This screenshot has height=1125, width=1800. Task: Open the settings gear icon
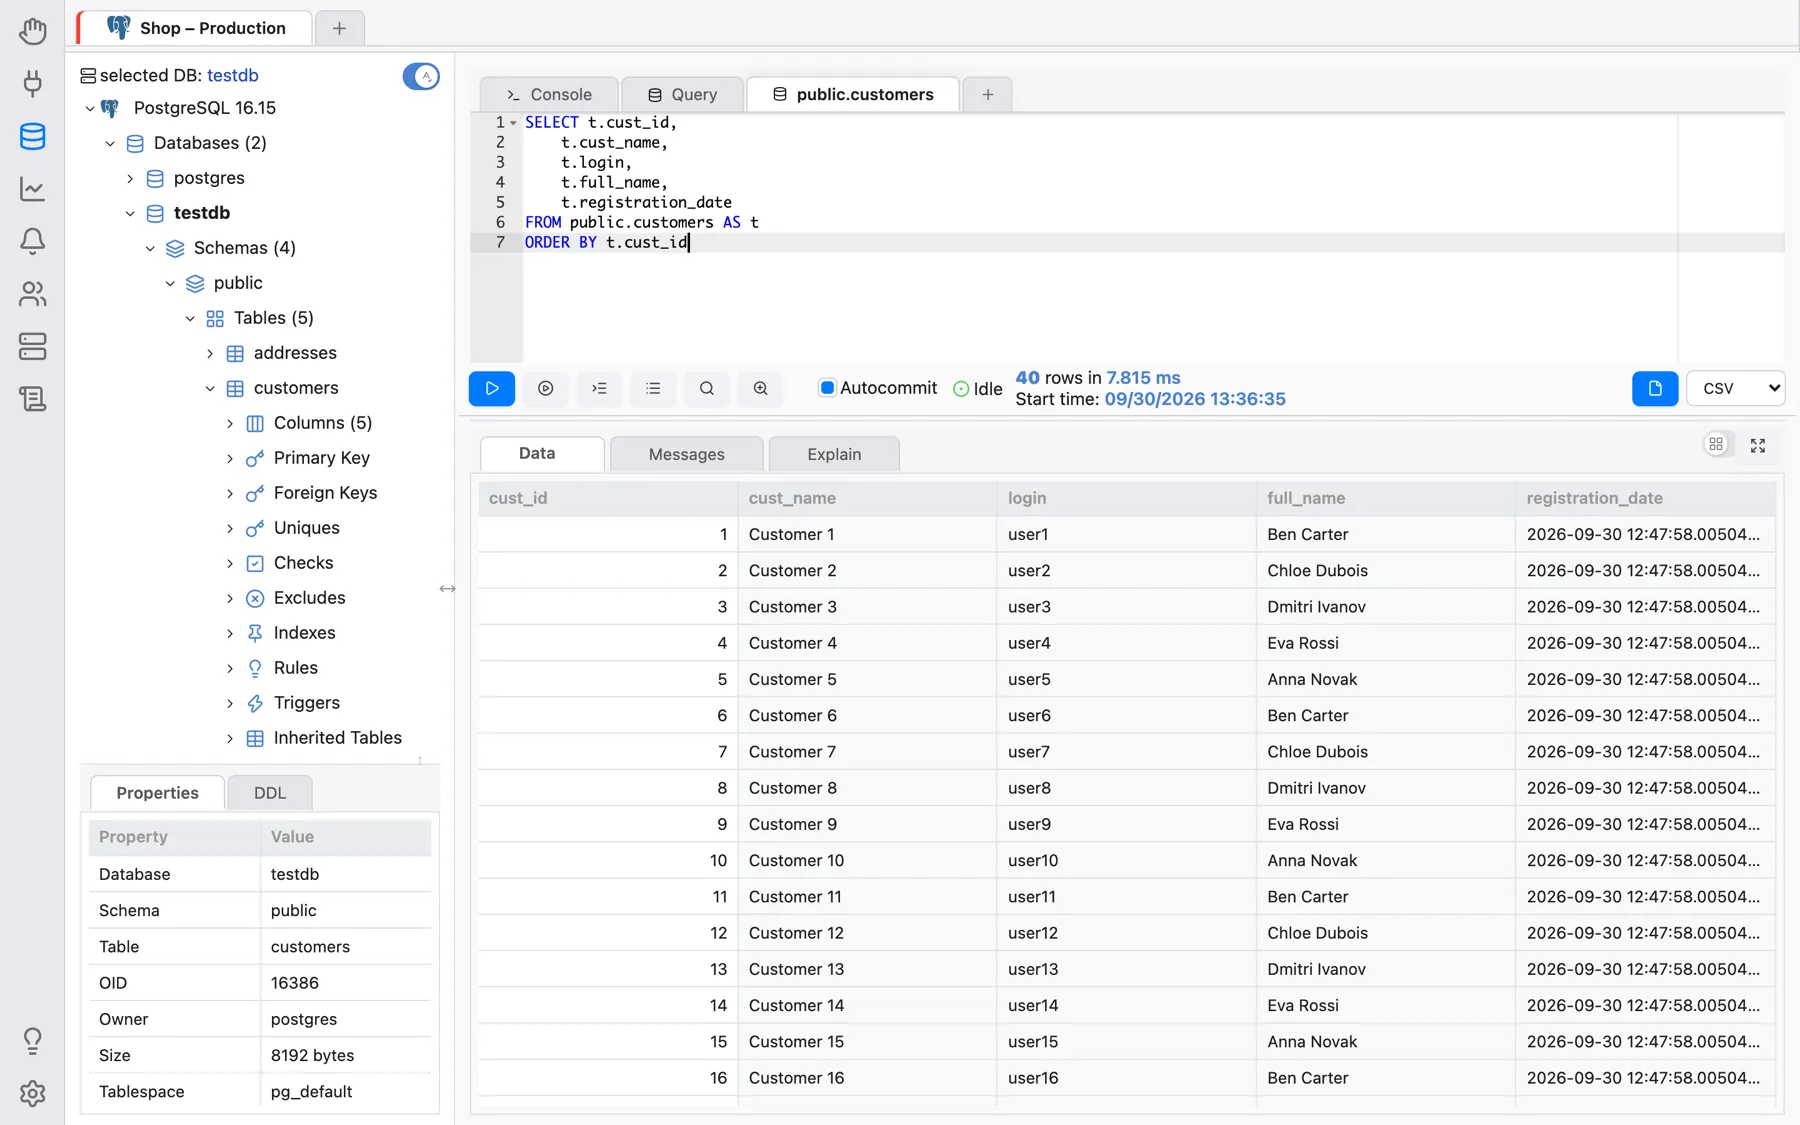32,1093
